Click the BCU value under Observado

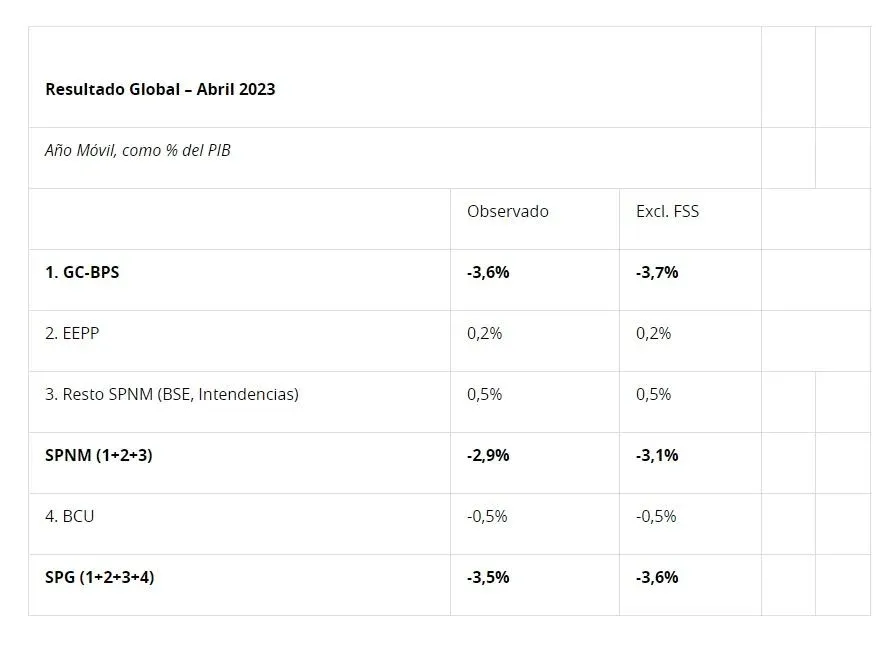[487, 516]
